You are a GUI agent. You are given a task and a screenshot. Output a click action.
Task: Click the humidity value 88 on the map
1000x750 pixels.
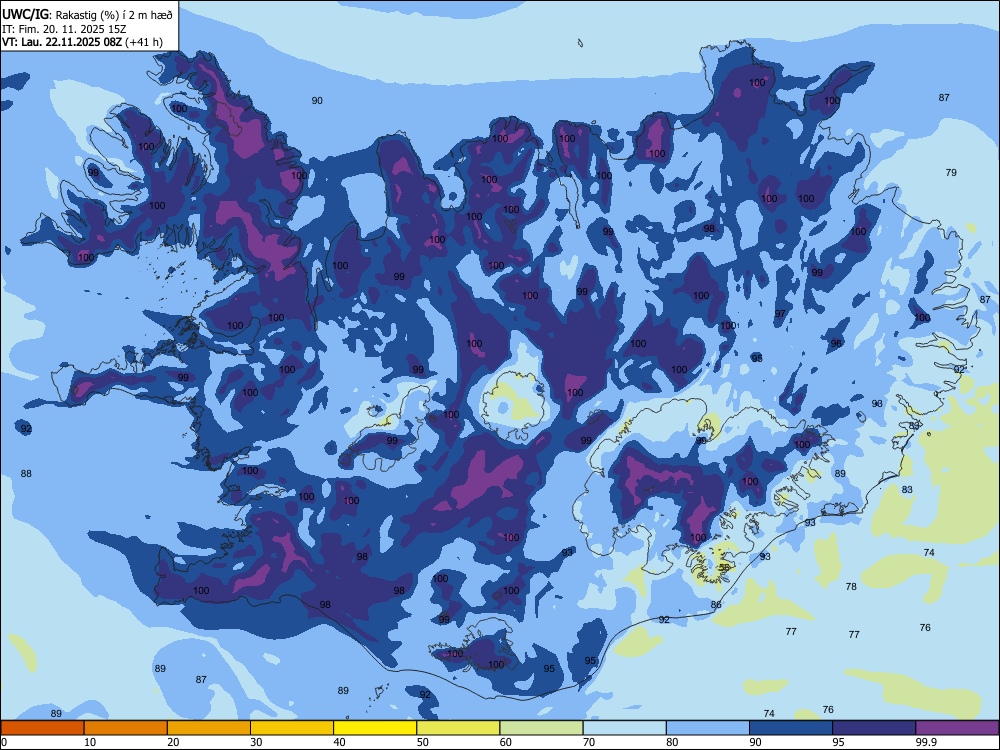coord(26,473)
